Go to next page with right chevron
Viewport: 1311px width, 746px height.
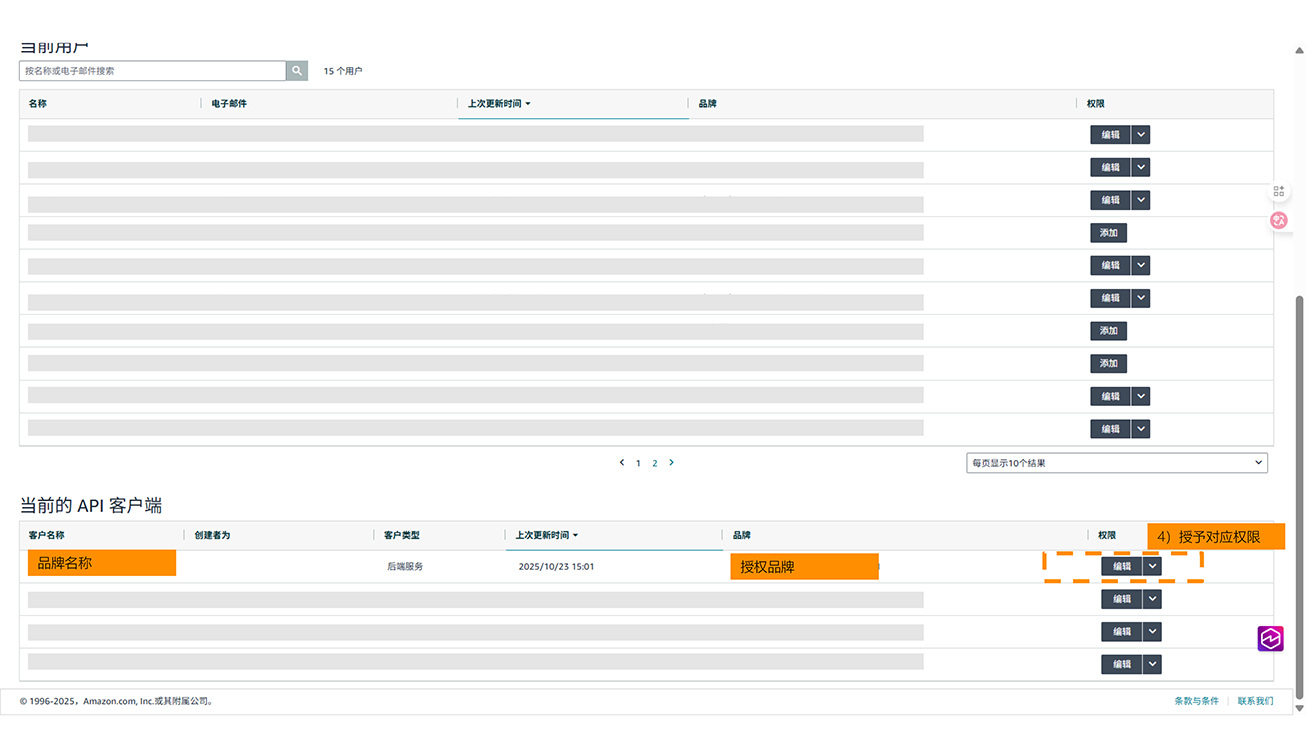click(671, 463)
